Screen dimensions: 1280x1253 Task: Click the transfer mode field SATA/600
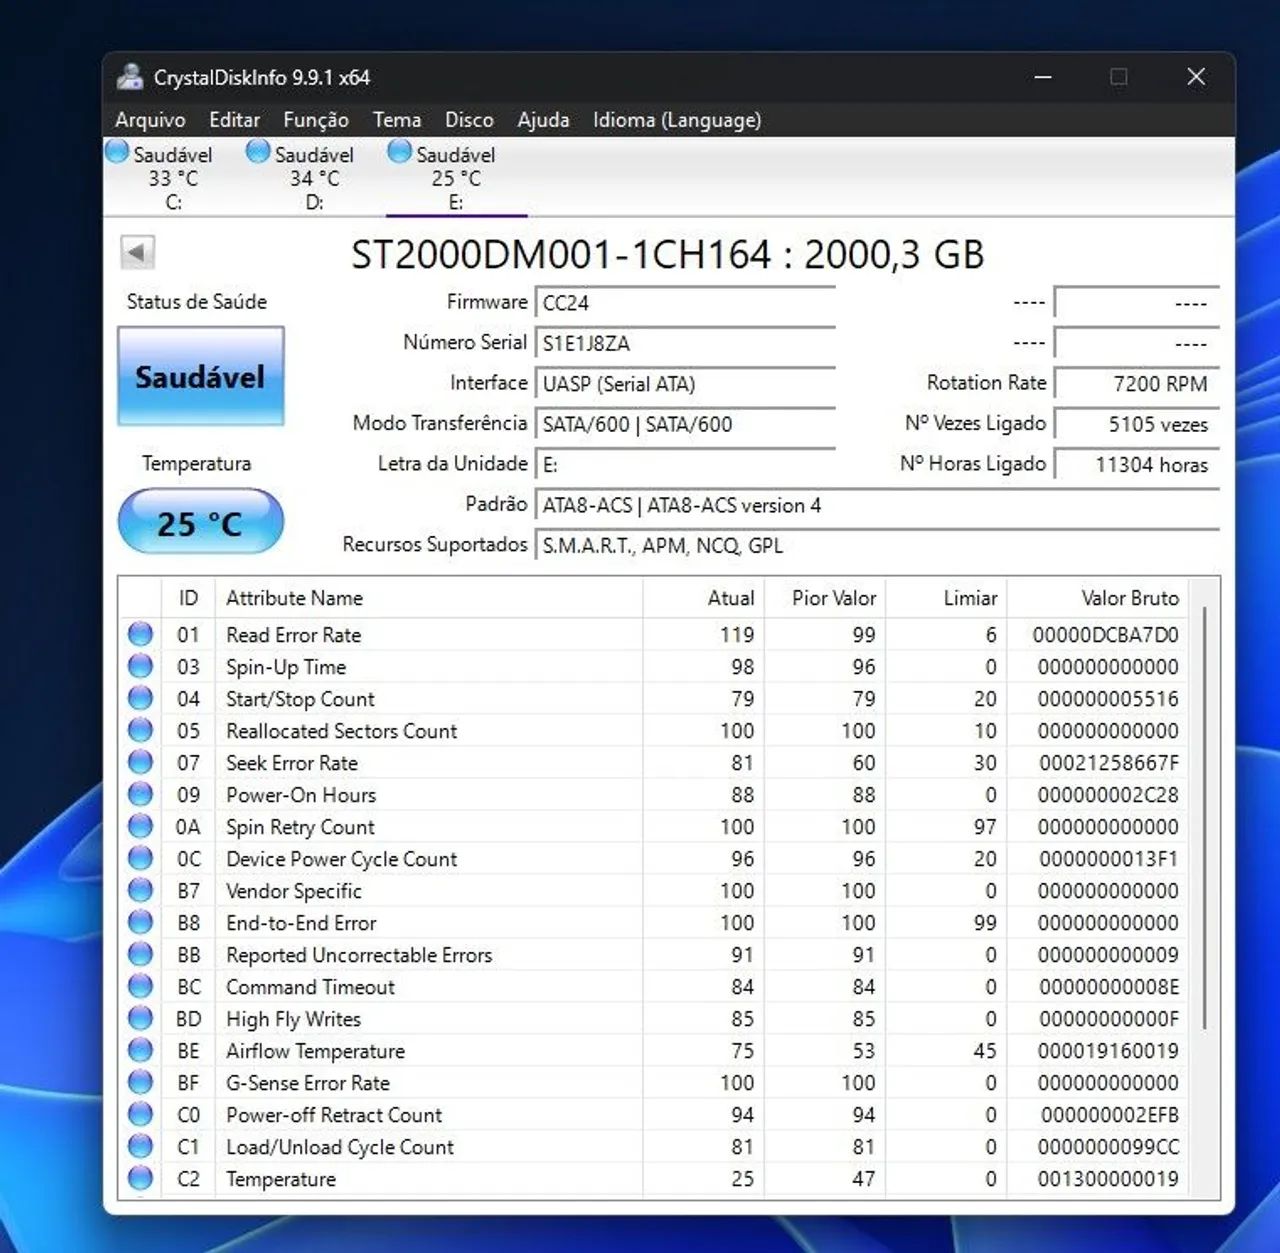click(685, 424)
